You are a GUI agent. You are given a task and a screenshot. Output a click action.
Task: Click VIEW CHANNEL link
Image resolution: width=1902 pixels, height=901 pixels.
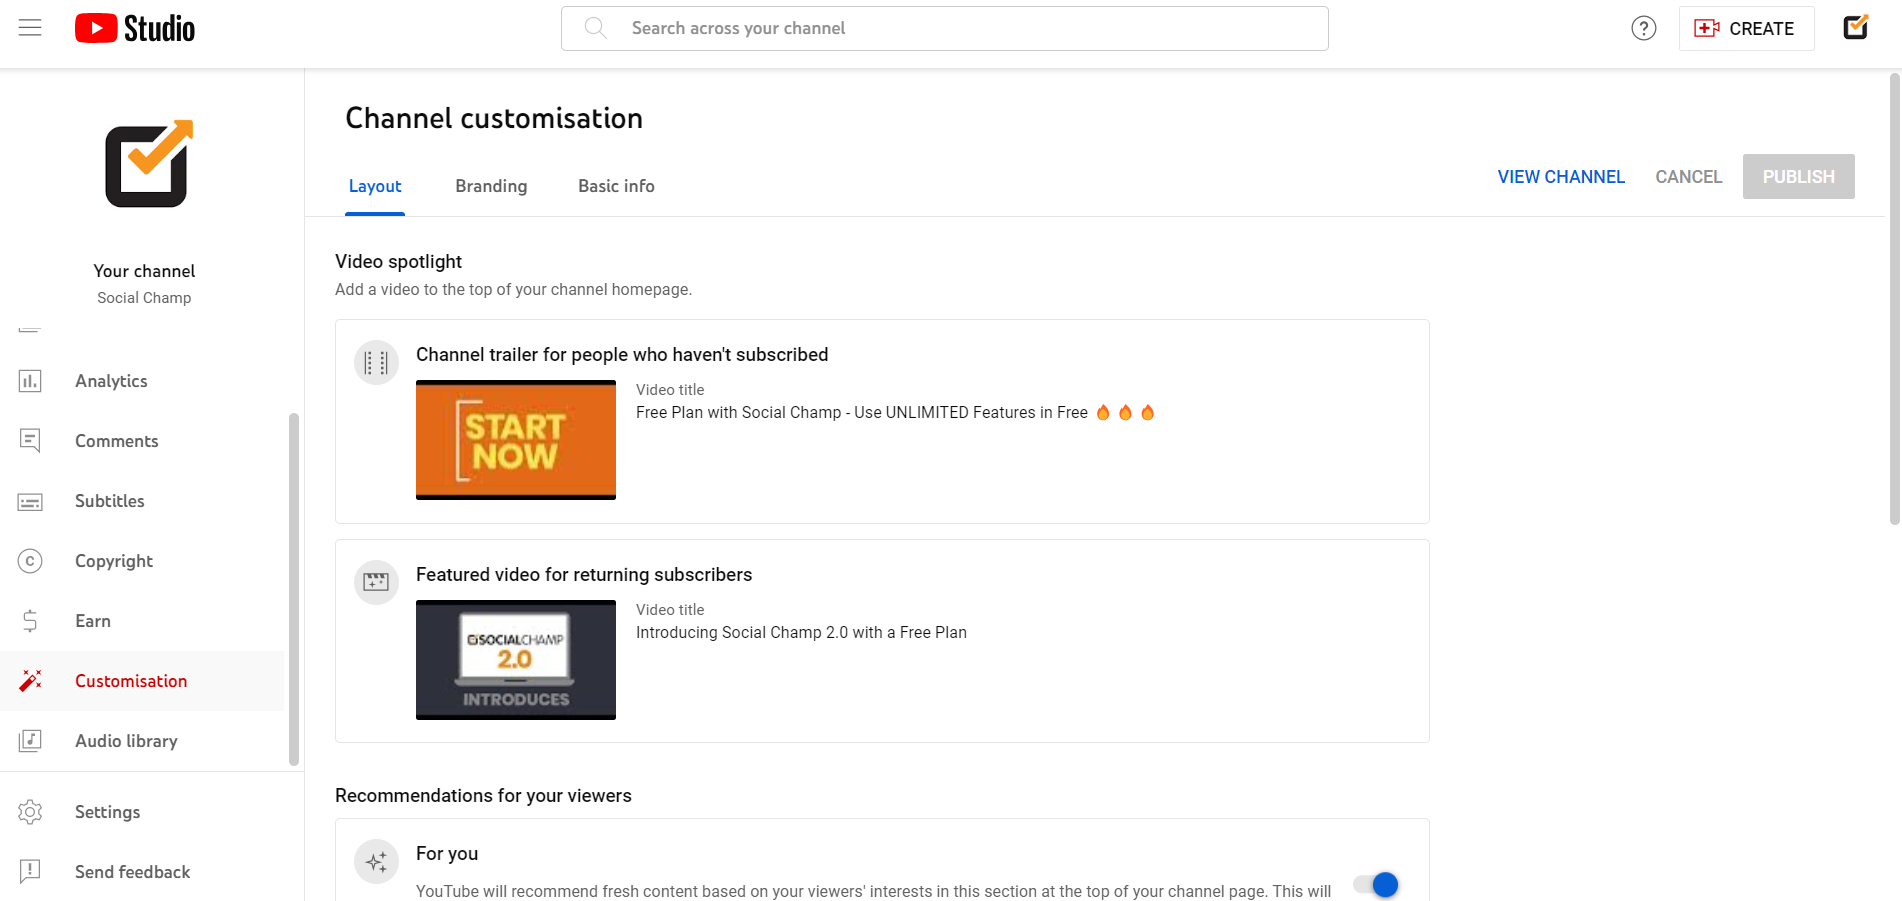click(x=1560, y=176)
